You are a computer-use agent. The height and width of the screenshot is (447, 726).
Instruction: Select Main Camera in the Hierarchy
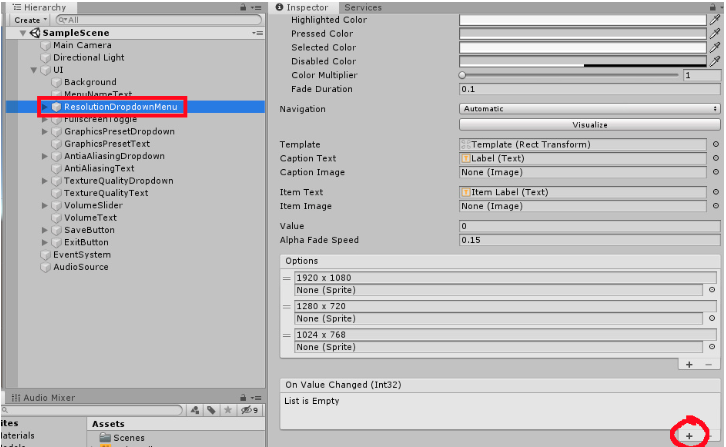pos(82,45)
